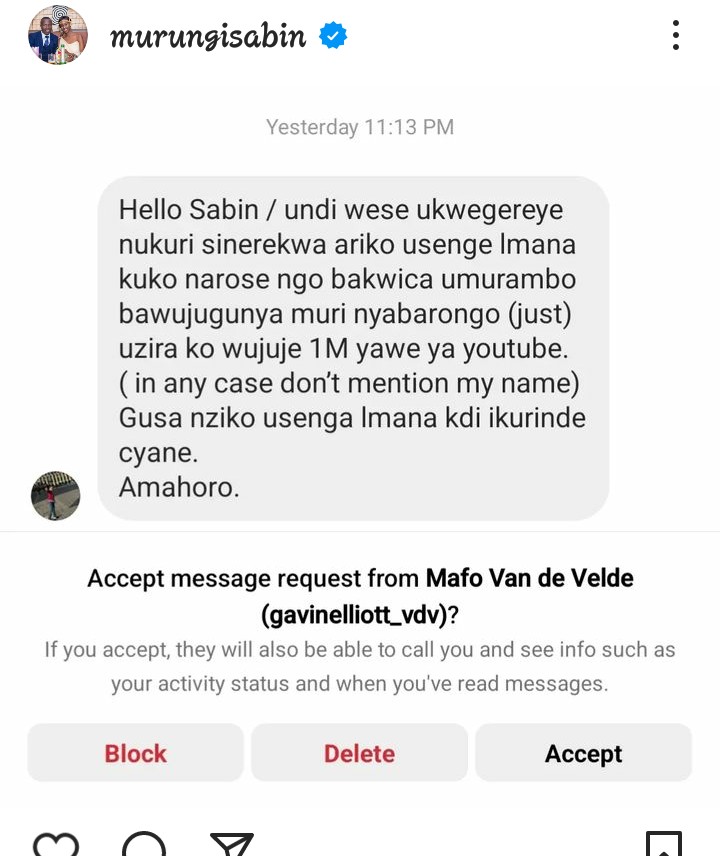The width and height of the screenshot is (720, 856).
Task: Click the name Mafo Van de Velde
Action: tap(530, 578)
